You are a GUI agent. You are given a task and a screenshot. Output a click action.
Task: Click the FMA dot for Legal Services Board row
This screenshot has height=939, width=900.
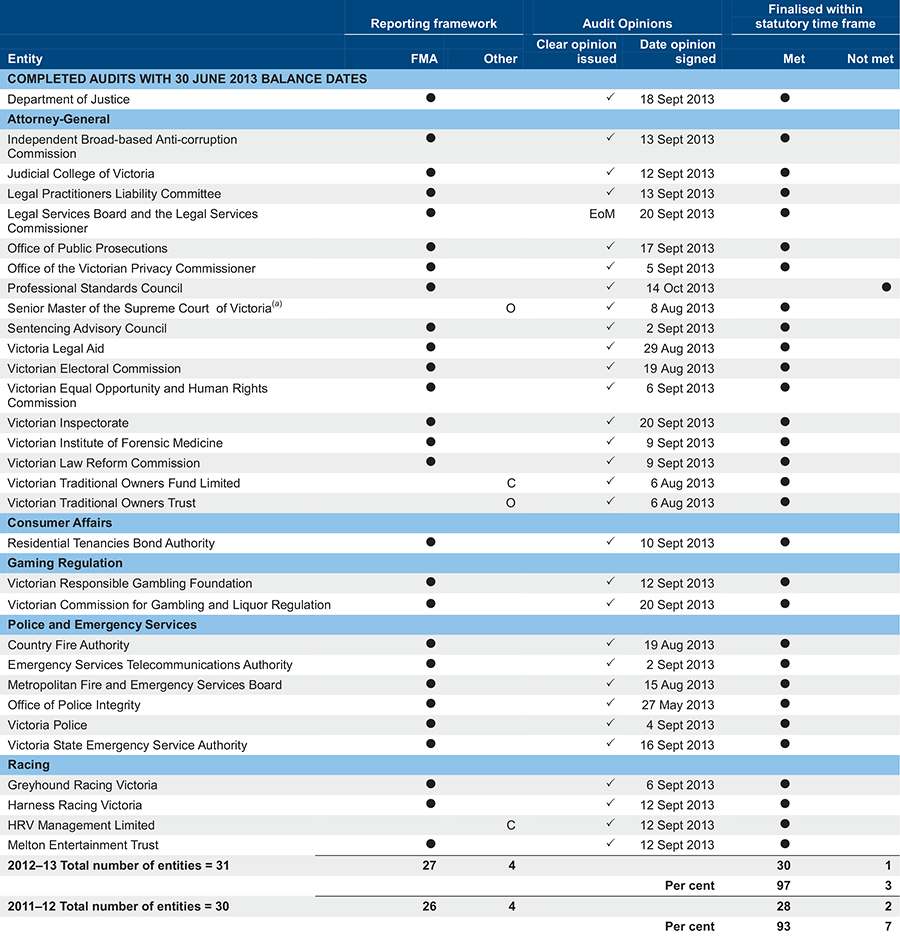tap(430, 213)
